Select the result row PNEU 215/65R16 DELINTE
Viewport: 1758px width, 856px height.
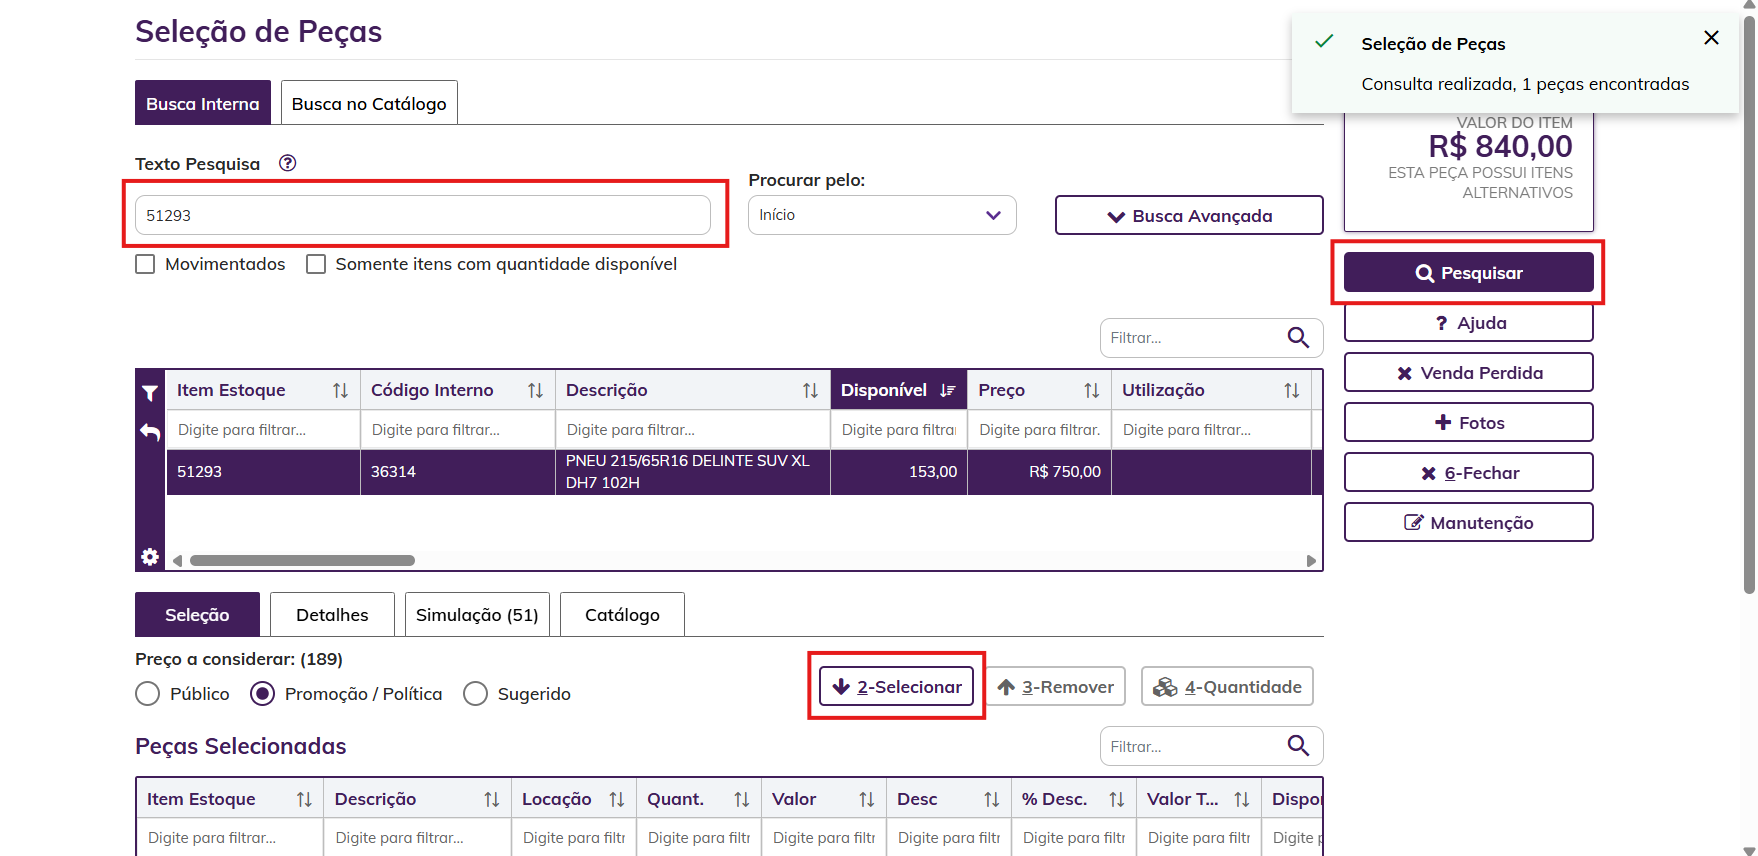click(x=744, y=472)
